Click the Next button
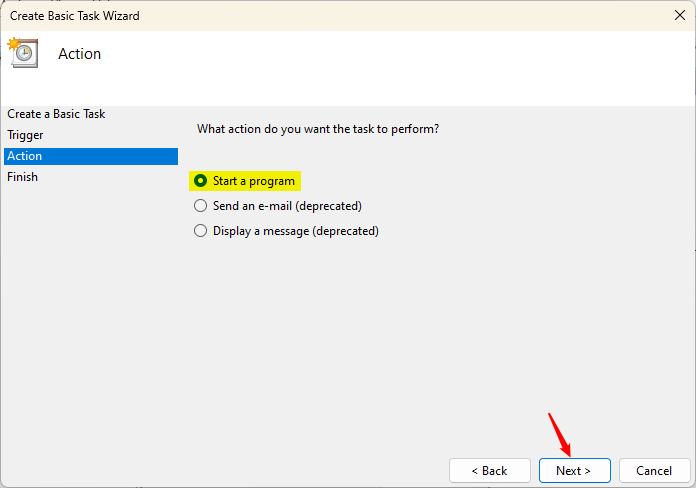The image size is (696, 488). [x=573, y=470]
